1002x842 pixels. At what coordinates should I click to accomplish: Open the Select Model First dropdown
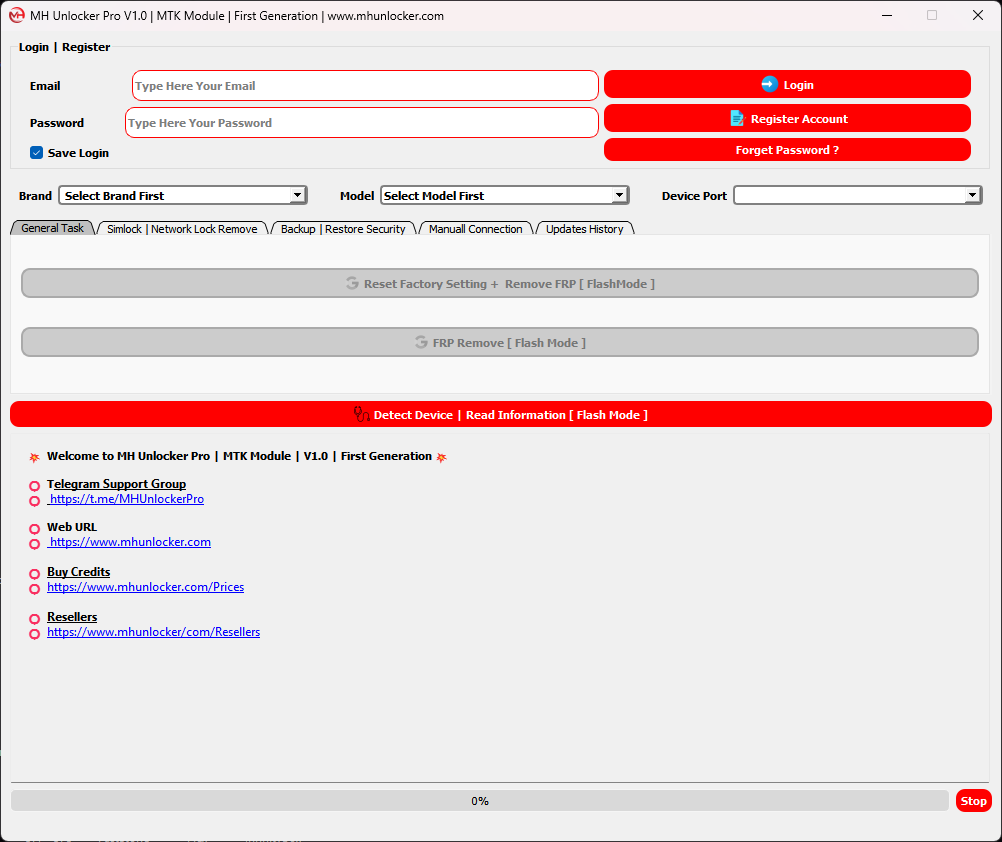619,196
